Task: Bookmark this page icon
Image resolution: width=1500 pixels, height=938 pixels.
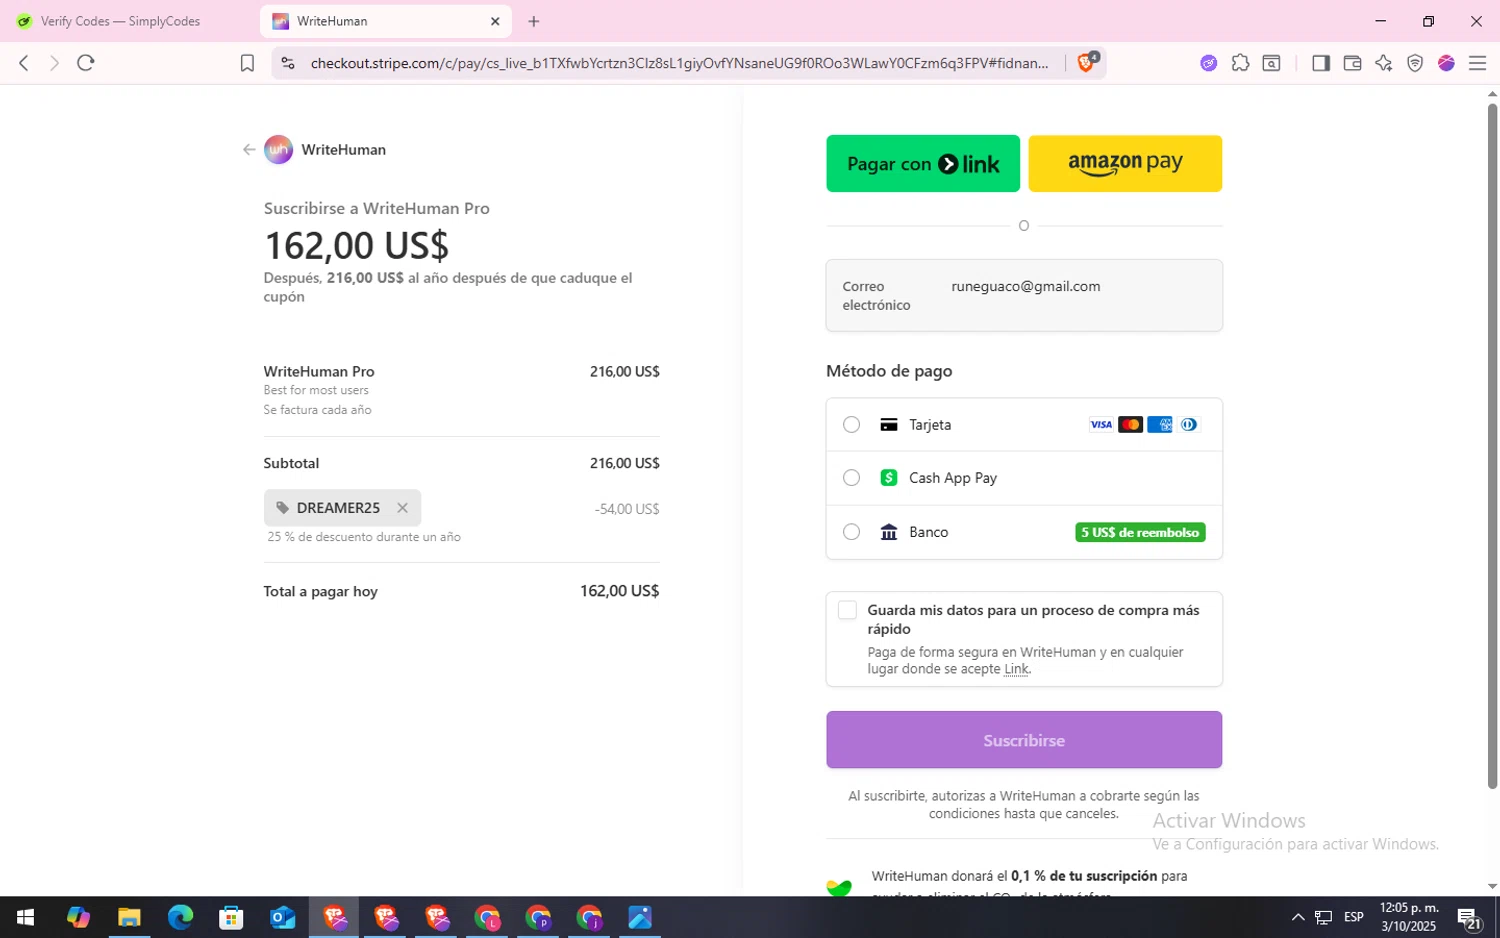Action: pos(247,63)
